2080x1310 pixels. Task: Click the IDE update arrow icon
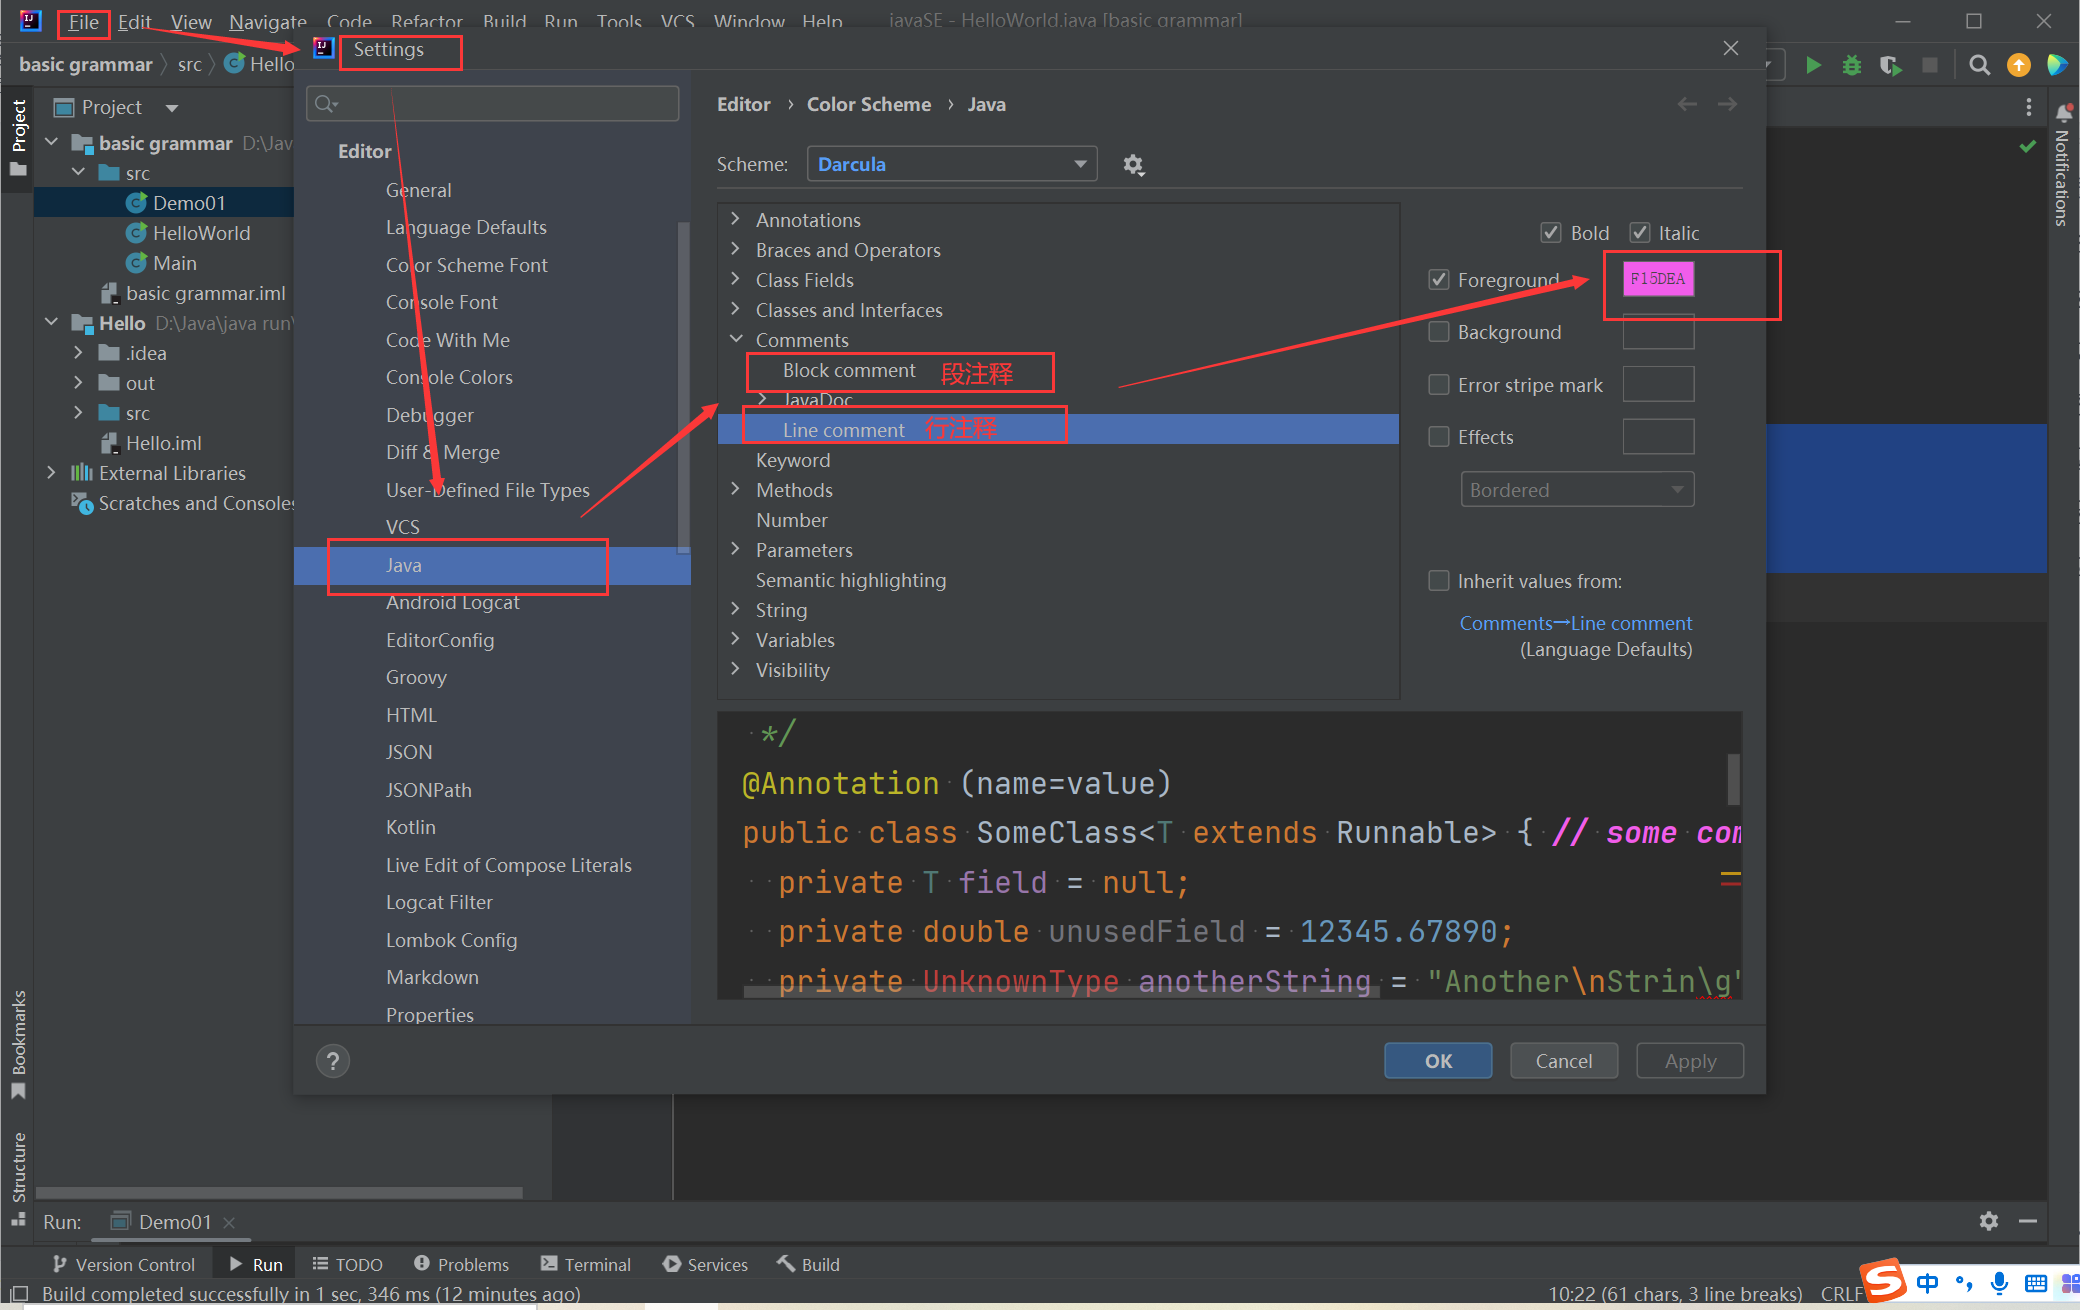coord(2019,65)
